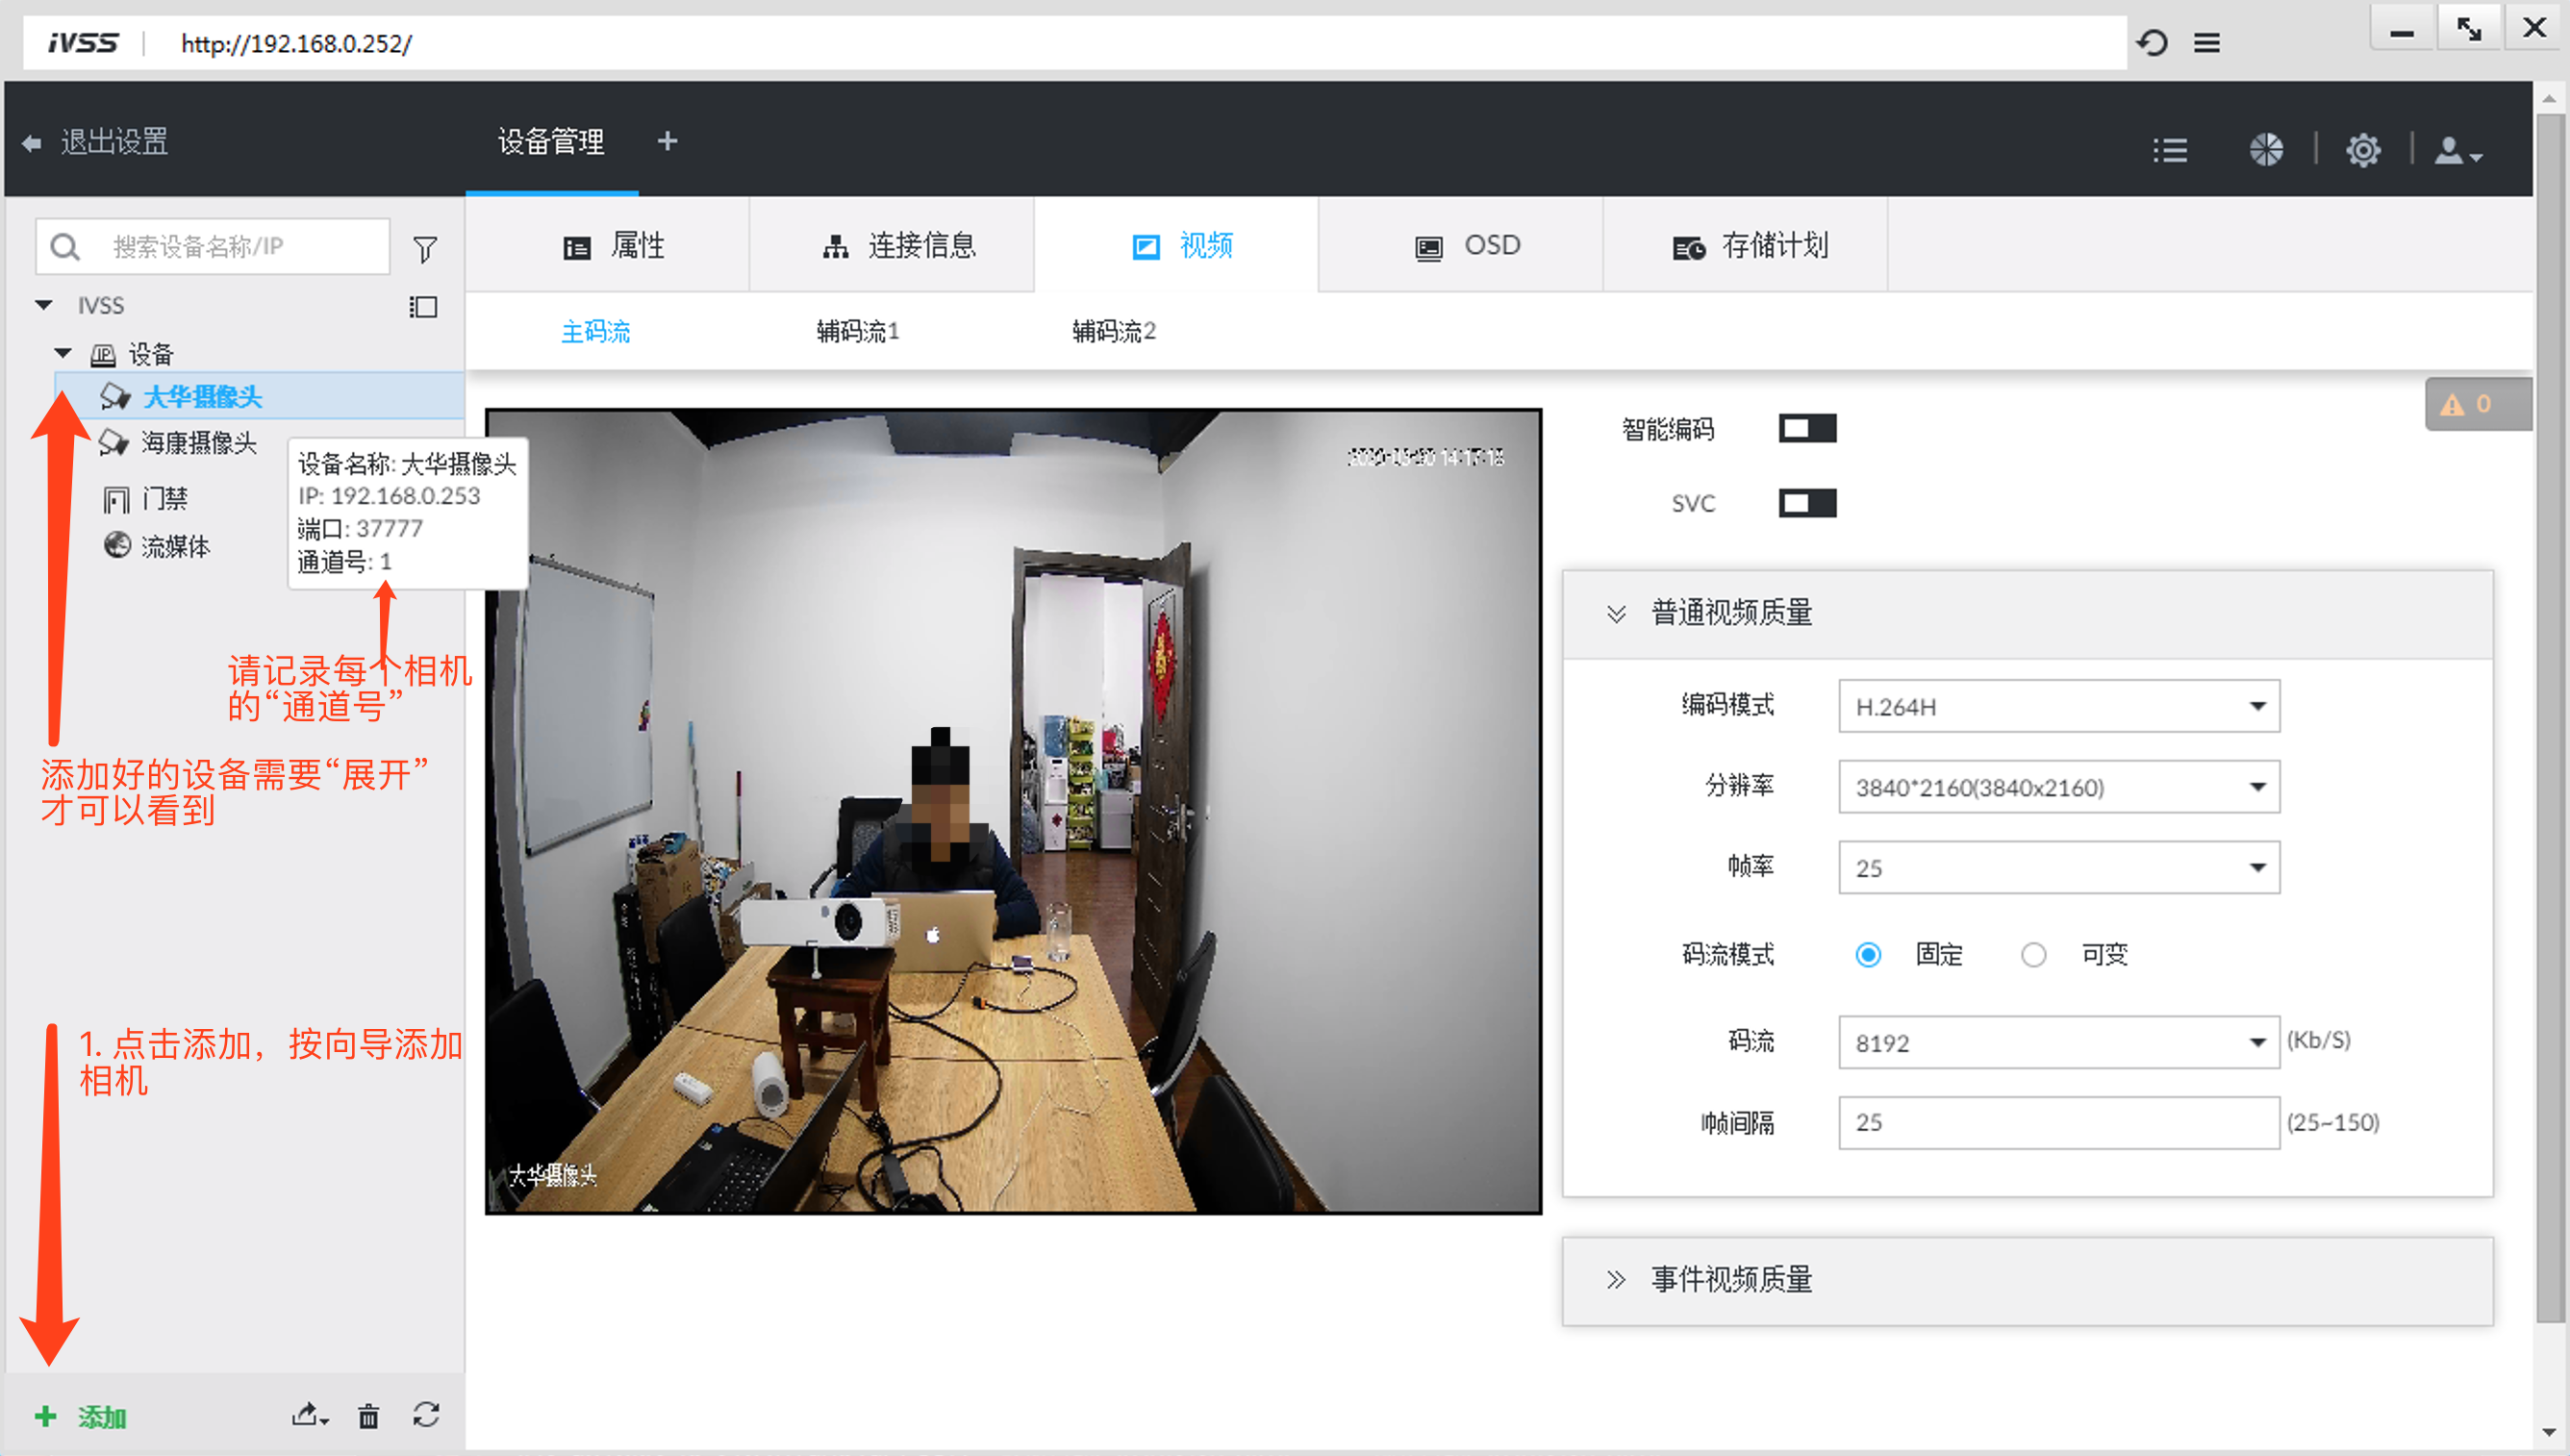Click the list view icon in top bar
This screenshot has height=1456, width=2570.
(x=2170, y=150)
